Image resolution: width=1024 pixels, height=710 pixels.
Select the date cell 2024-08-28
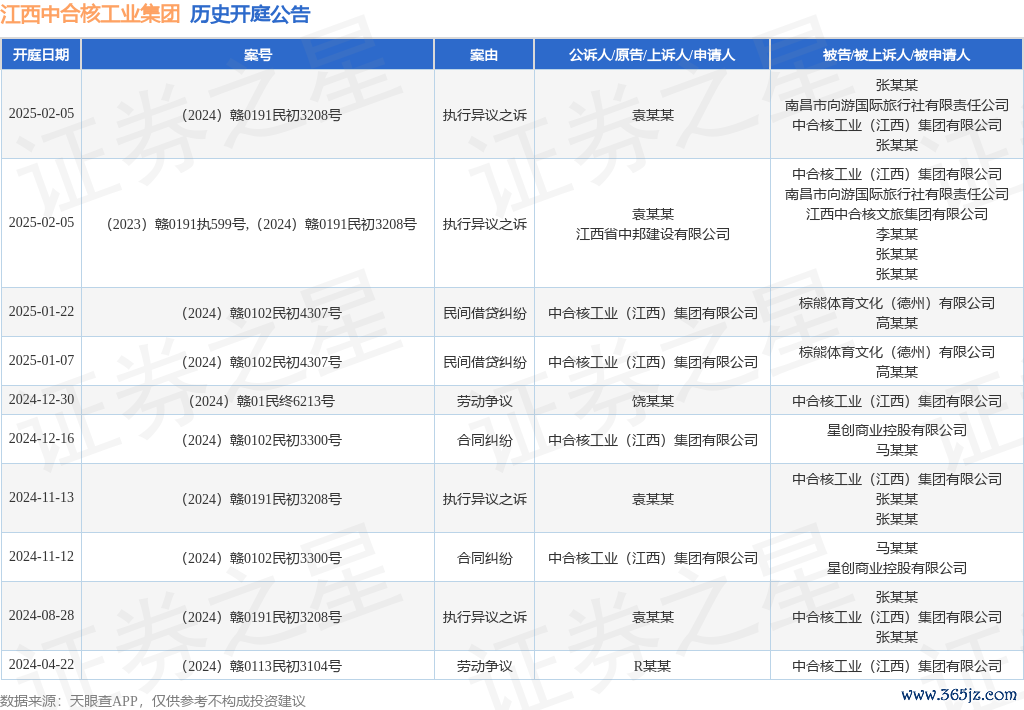point(41,615)
